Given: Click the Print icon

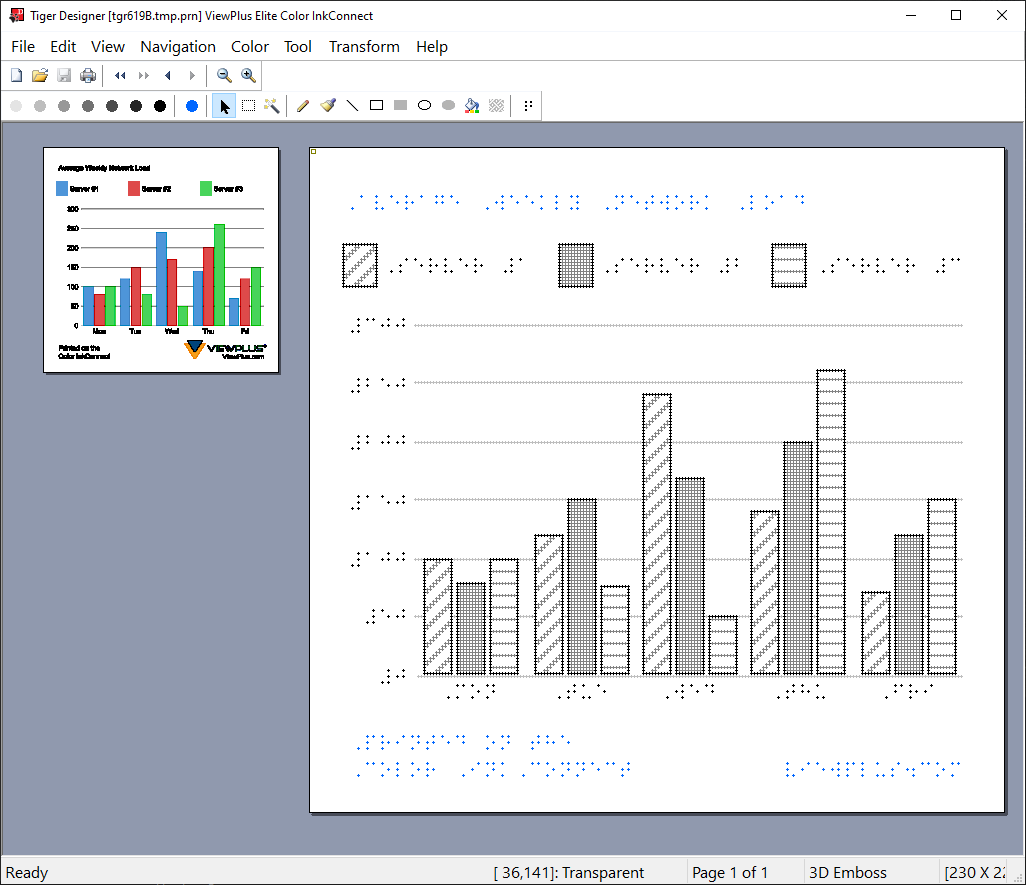Looking at the screenshot, I should point(88,76).
